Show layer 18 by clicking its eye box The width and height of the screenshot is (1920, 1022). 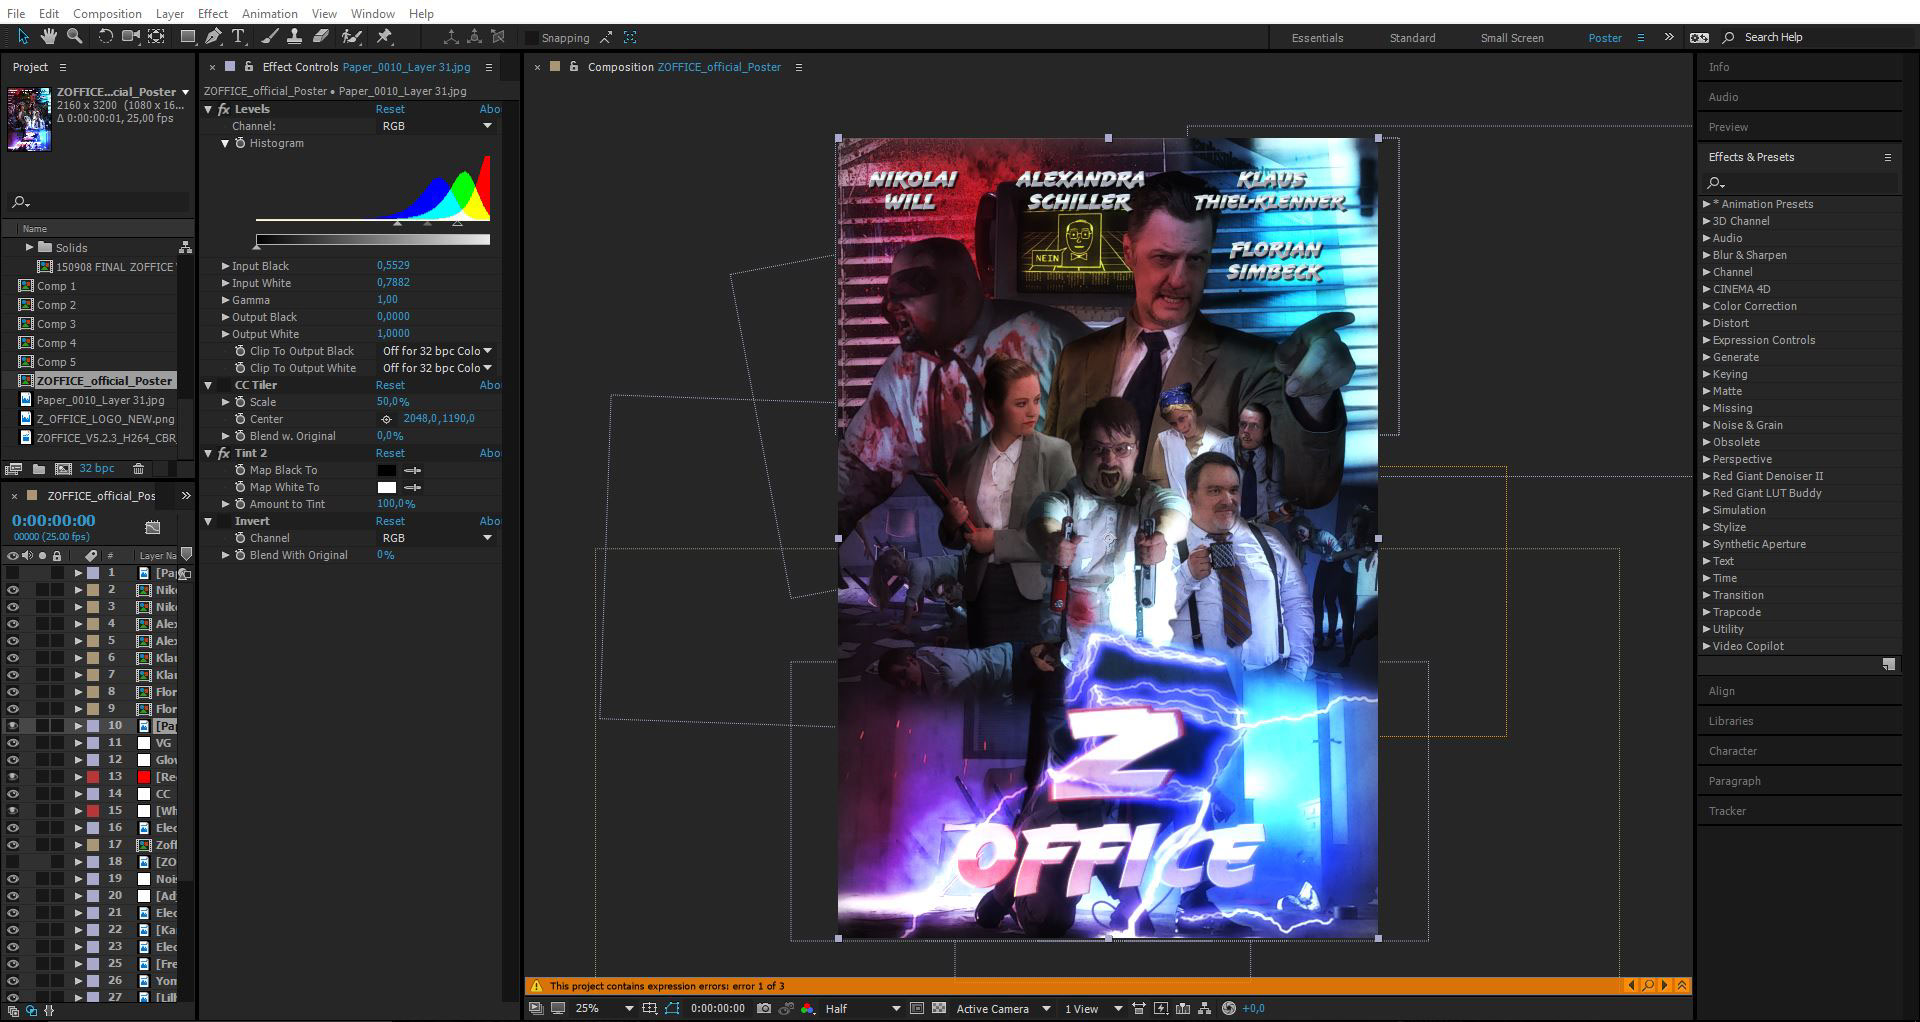click(x=12, y=862)
